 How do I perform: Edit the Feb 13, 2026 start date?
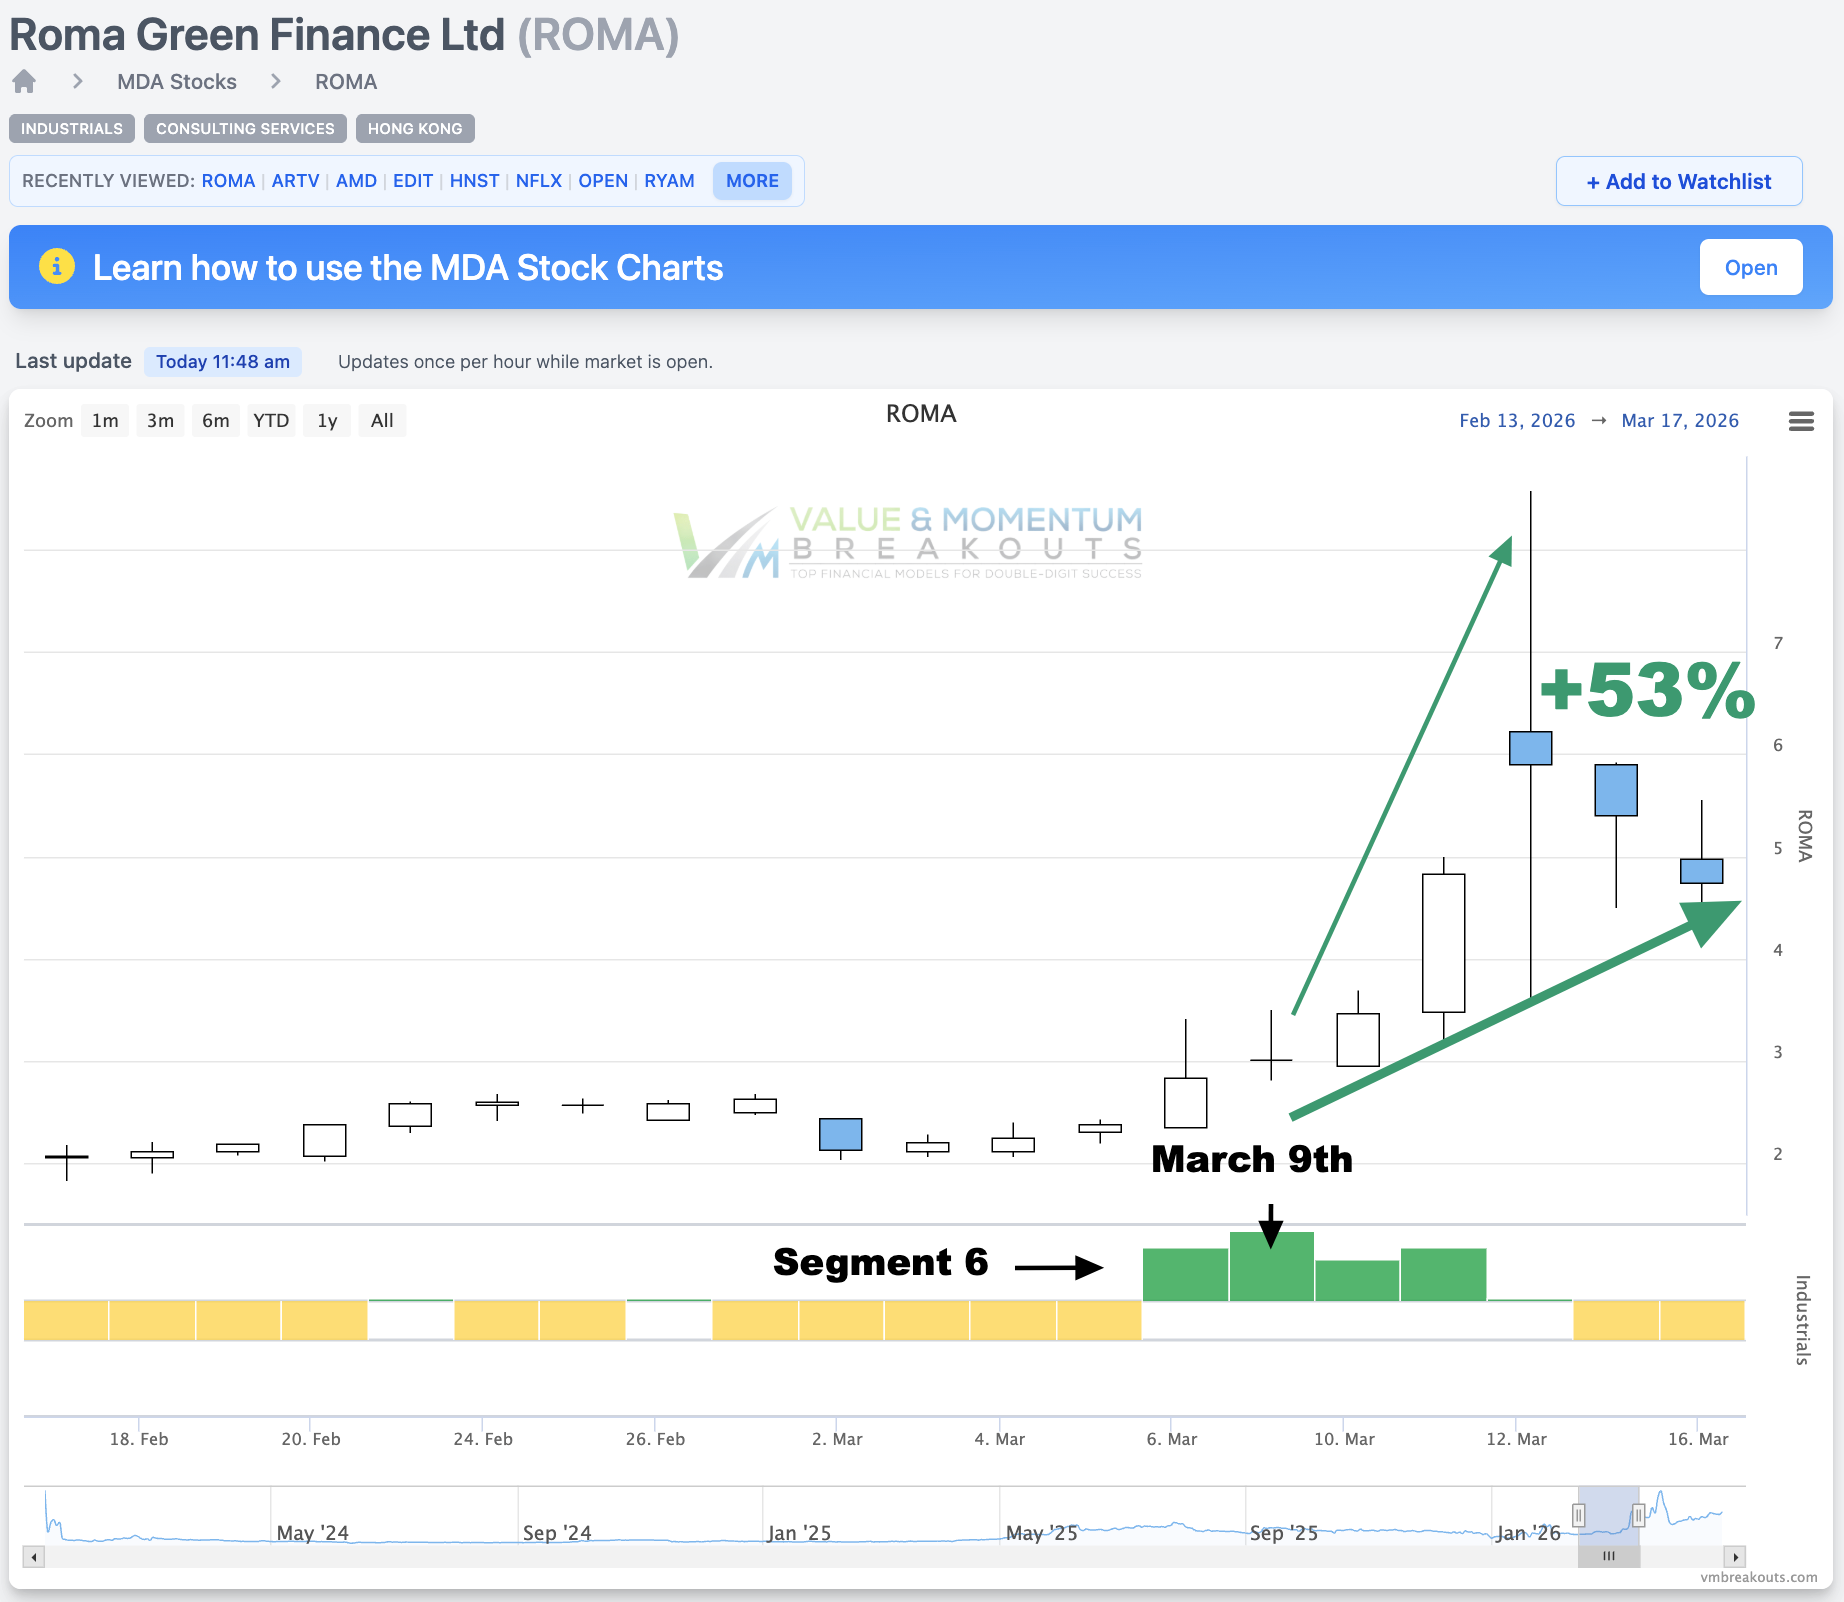pos(1517,421)
